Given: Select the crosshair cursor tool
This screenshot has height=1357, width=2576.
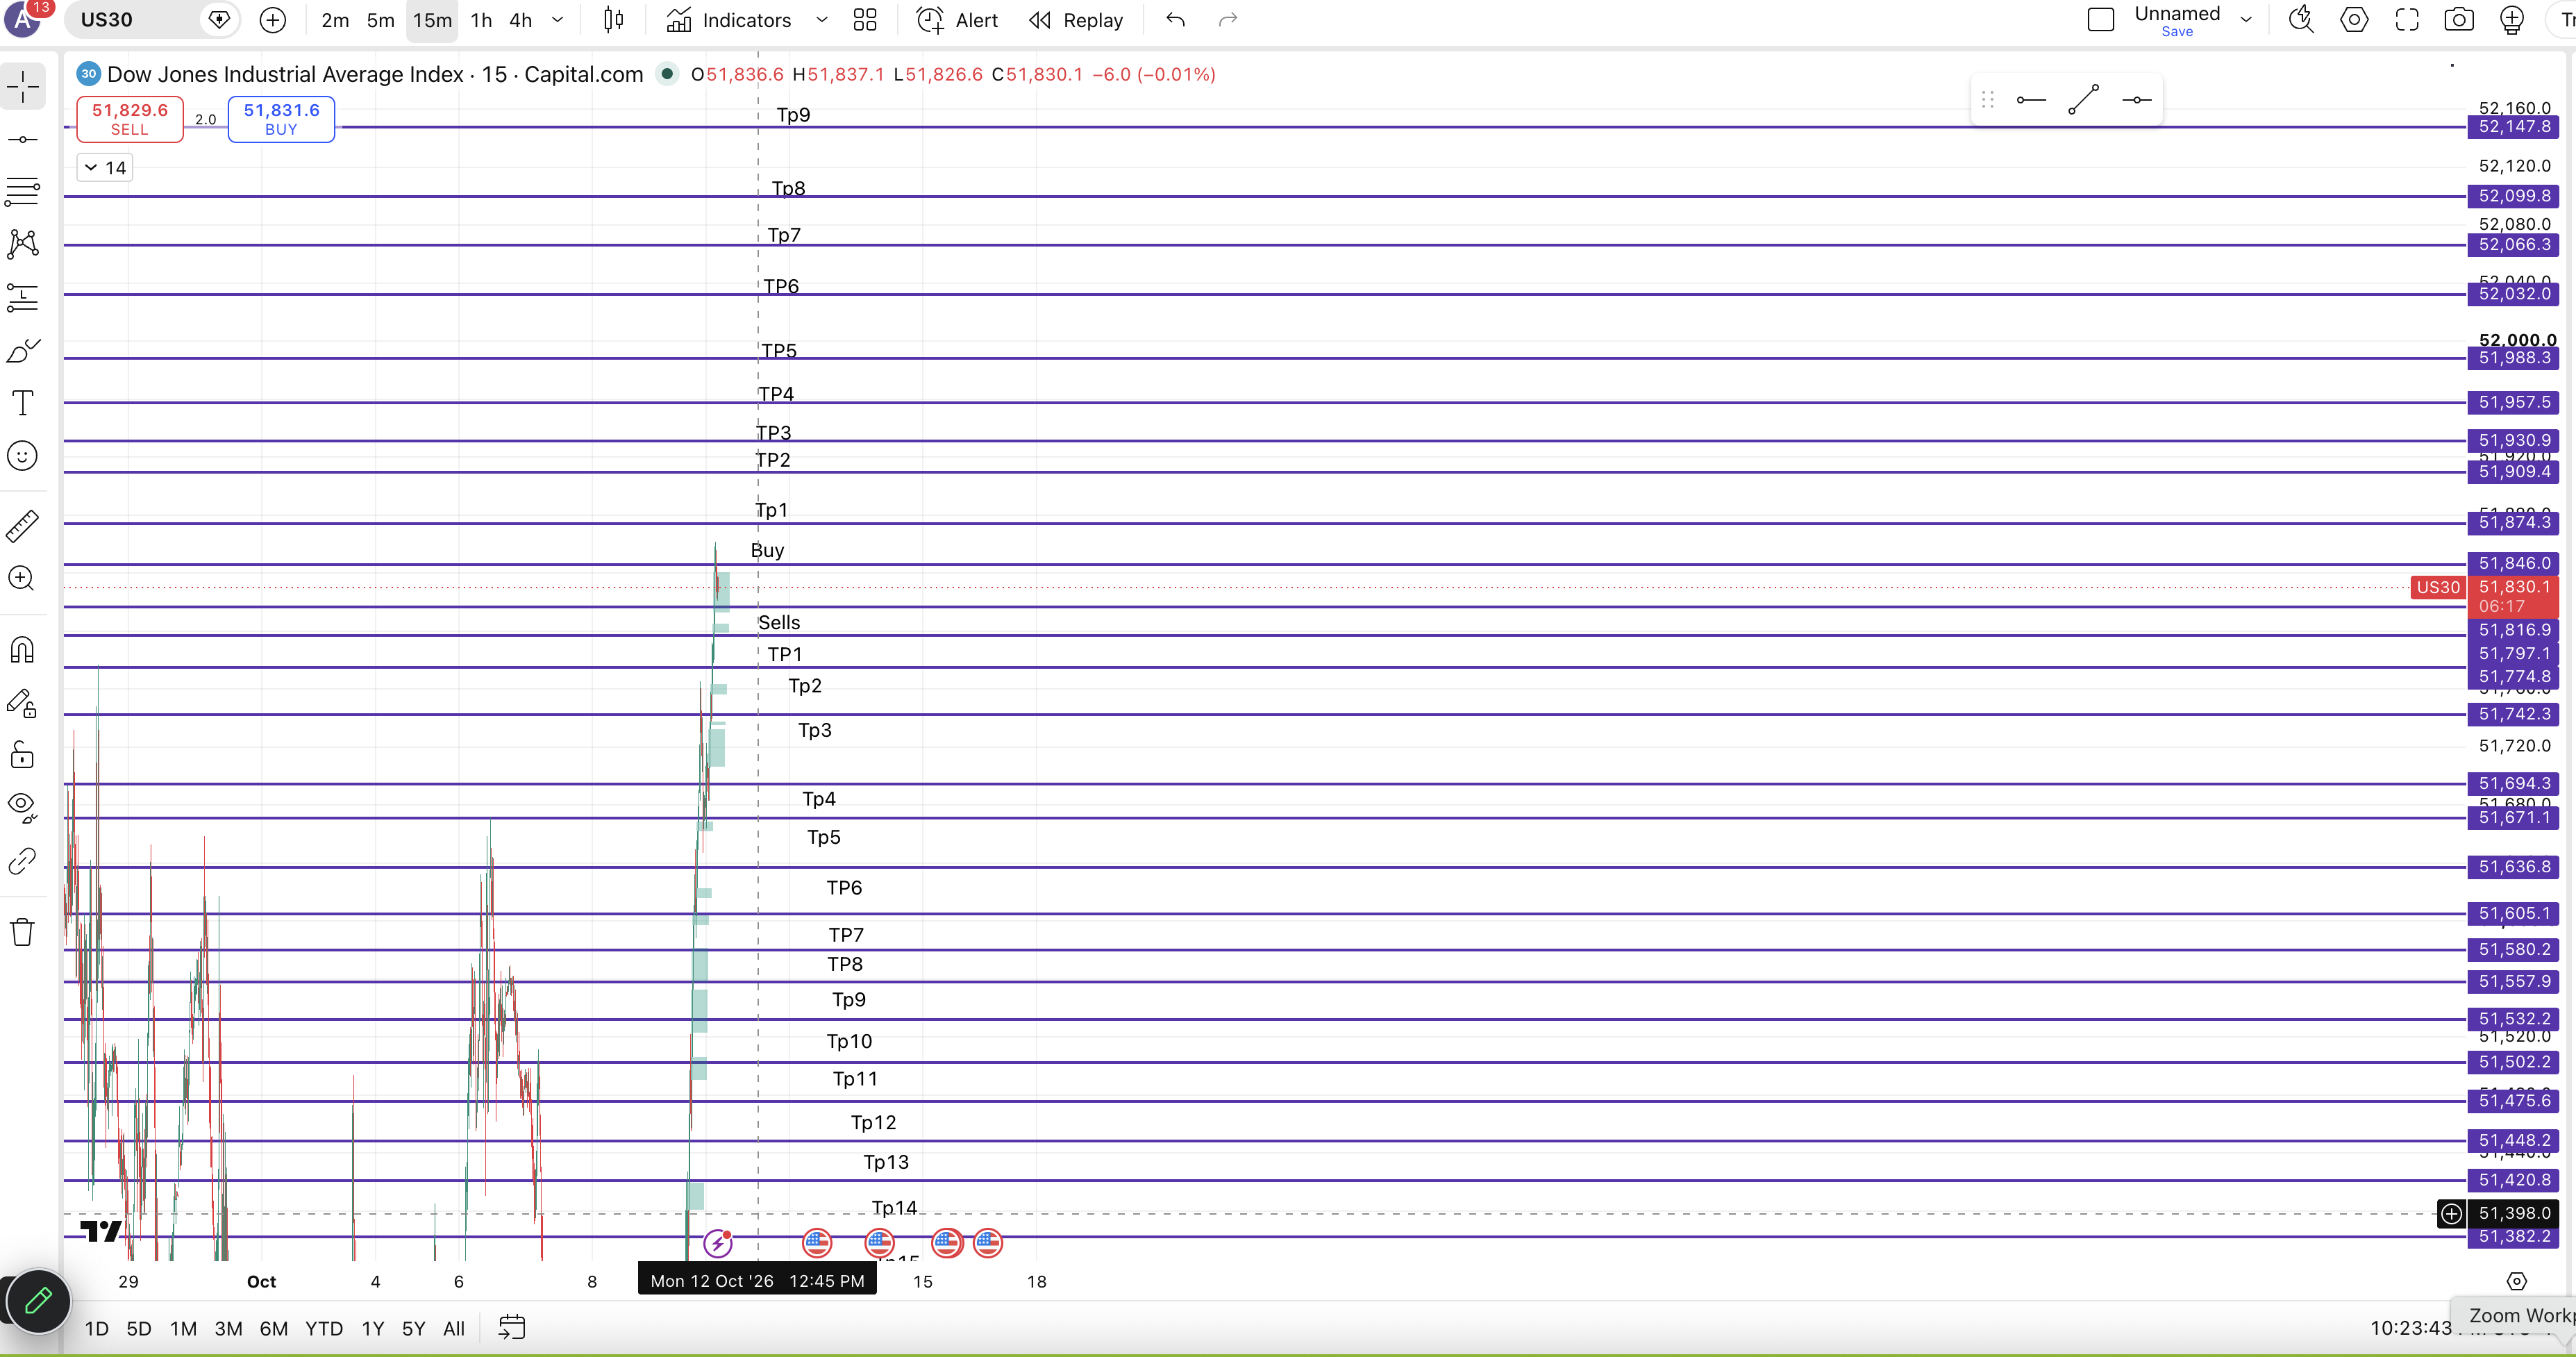Looking at the screenshot, I should (22, 87).
